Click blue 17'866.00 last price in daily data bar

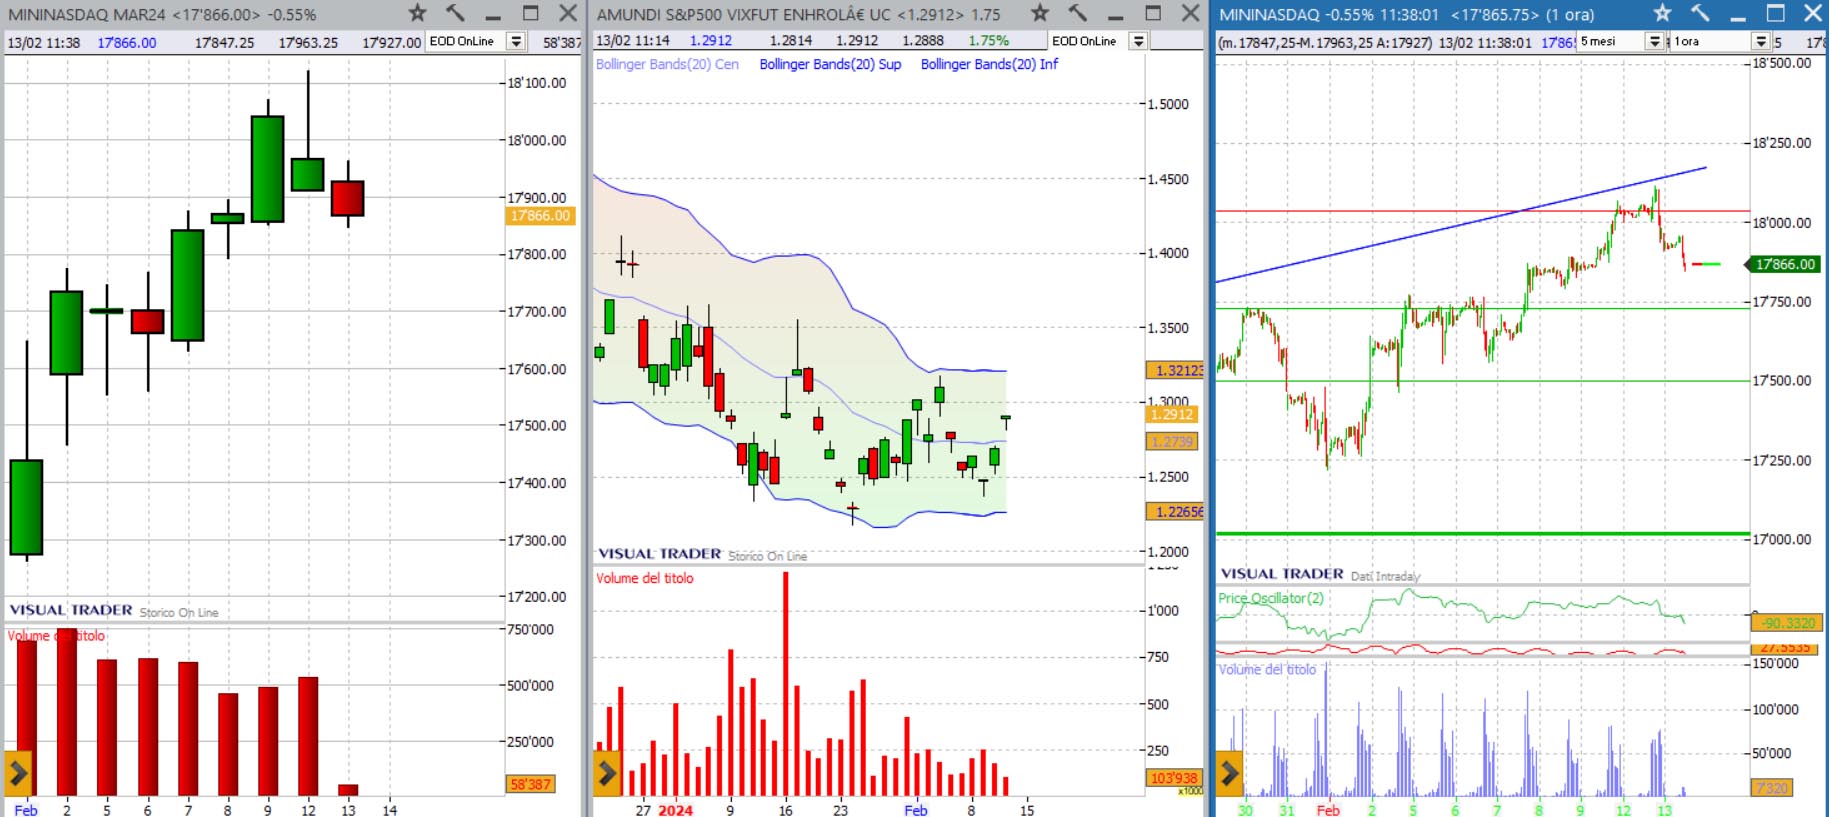pyautogui.click(x=127, y=43)
